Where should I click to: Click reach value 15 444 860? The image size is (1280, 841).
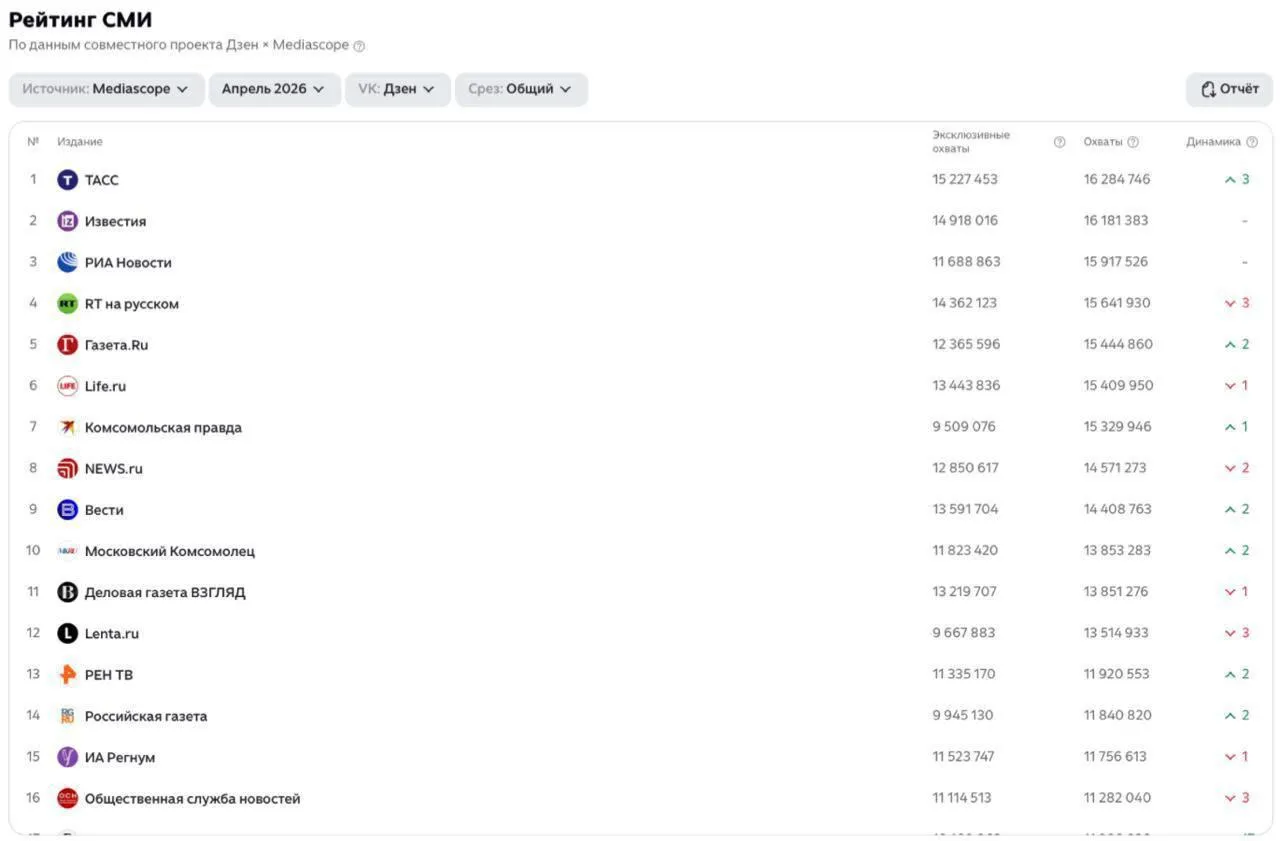(1118, 345)
